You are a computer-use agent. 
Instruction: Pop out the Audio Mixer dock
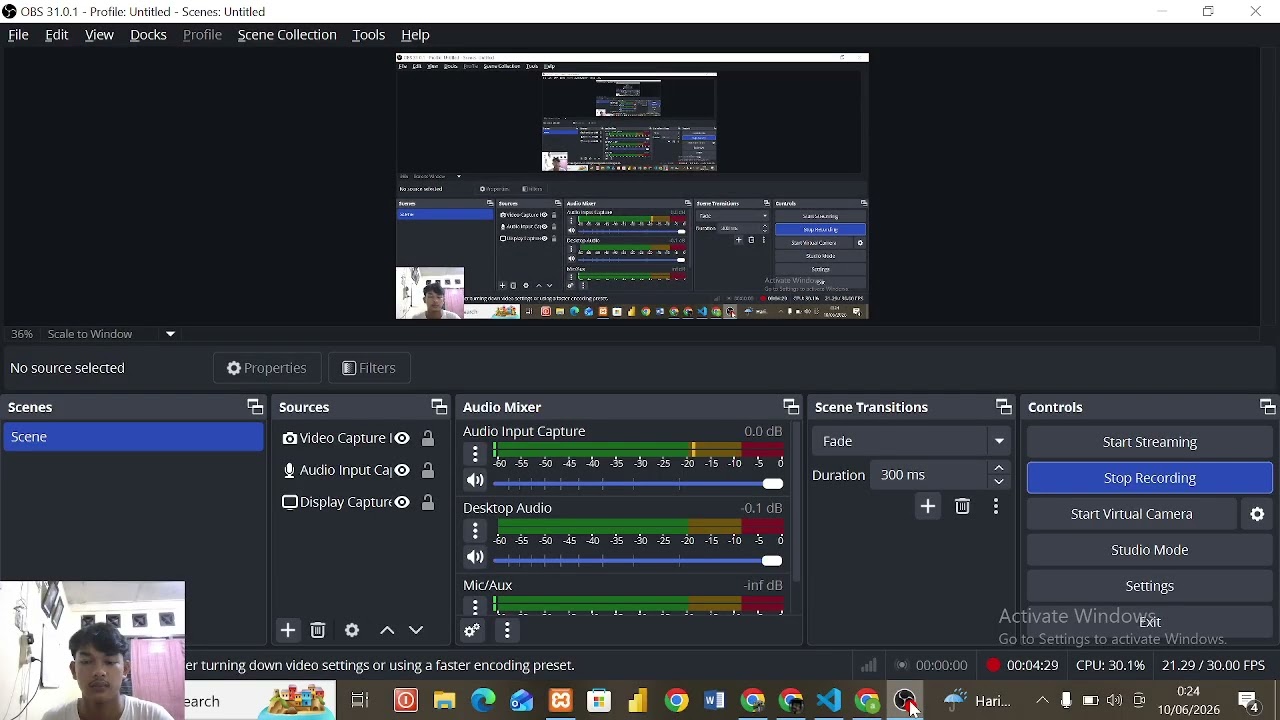coord(791,408)
